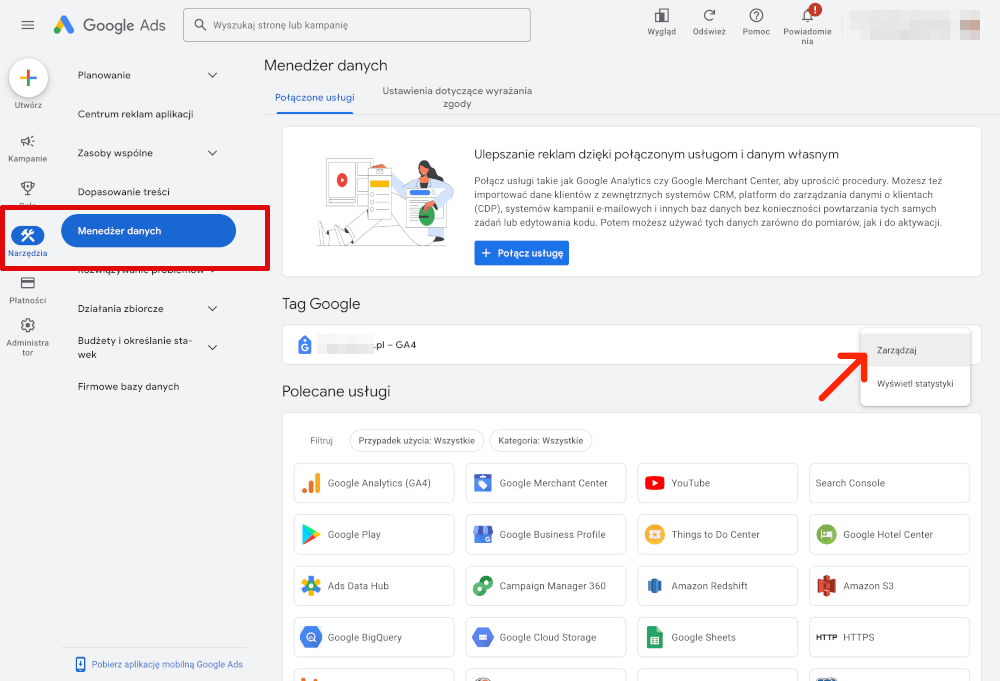Select the Ads Data Hub card
This screenshot has width=1000, height=681.
point(374,586)
